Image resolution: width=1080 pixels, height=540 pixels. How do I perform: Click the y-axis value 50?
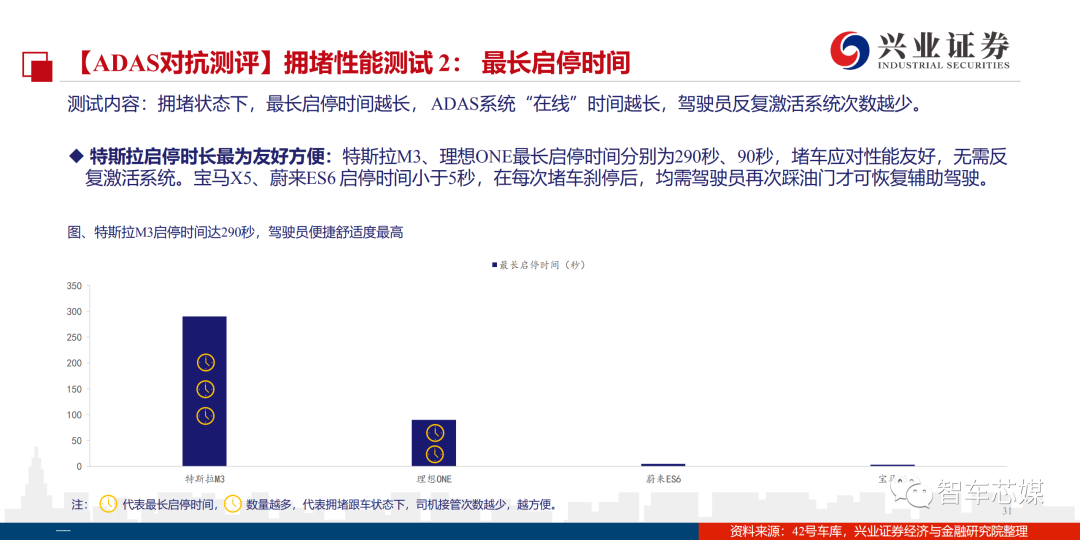click(x=76, y=441)
